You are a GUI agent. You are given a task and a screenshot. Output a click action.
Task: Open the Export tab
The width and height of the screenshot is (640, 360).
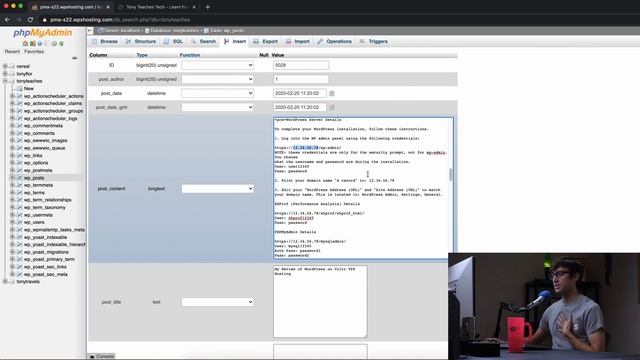point(266,42)
